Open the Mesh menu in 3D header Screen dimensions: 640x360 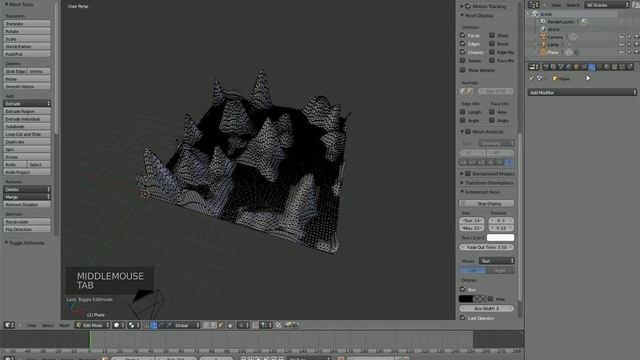(x=64, y=326)
